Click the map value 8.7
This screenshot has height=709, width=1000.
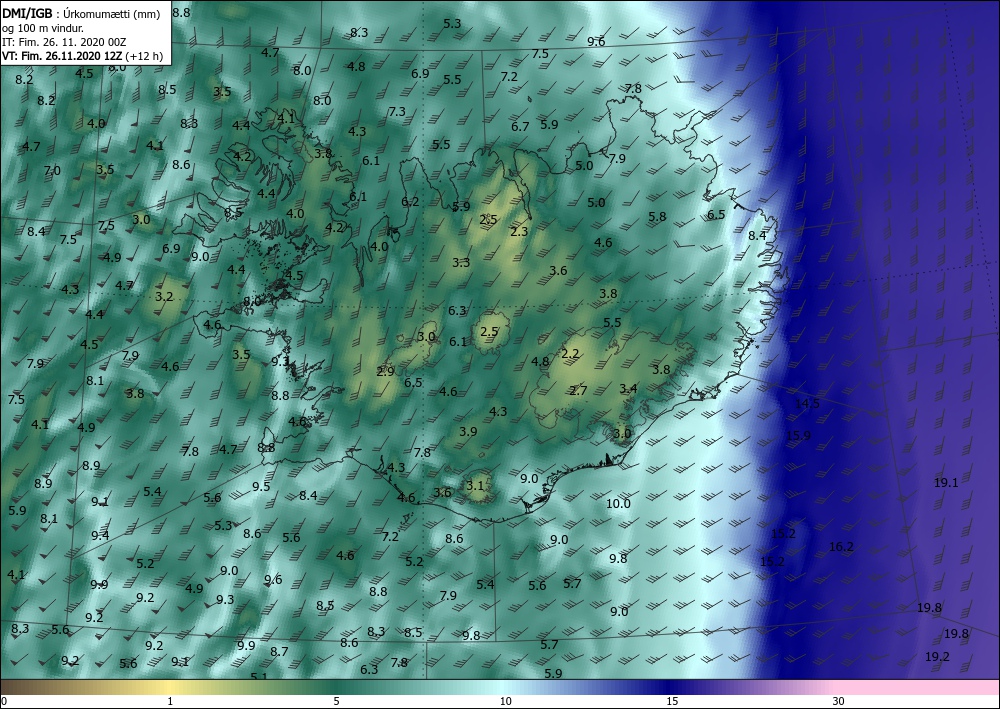pos(279,652)
